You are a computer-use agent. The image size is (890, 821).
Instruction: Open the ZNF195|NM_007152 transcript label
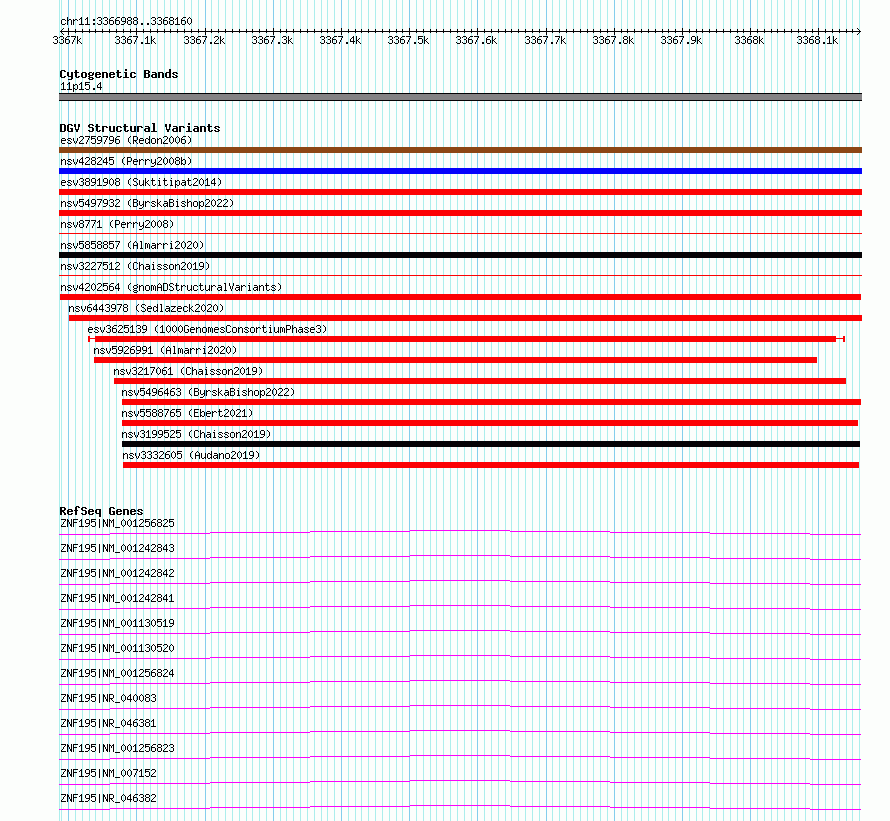(x=108, y=773)
